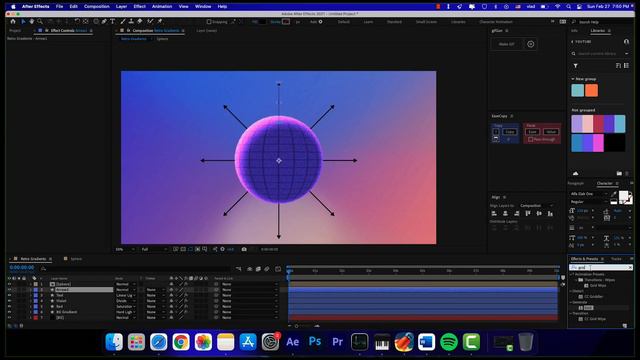Toggle the Pass-through checkbox in EaseCopy

pyautogui.click(x=530, y=140)
